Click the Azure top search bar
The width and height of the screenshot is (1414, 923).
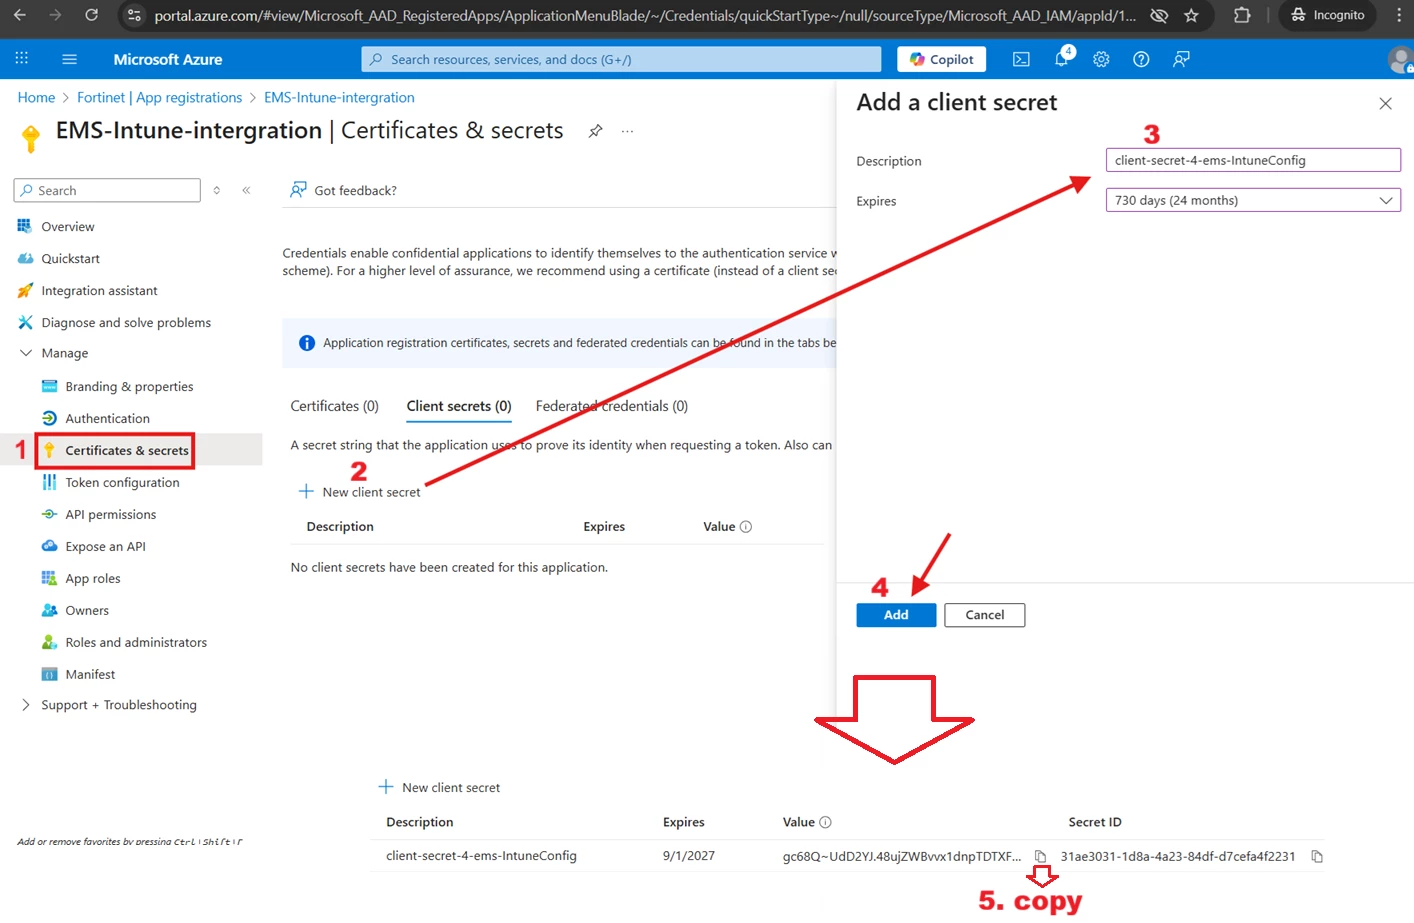[621, 59]
